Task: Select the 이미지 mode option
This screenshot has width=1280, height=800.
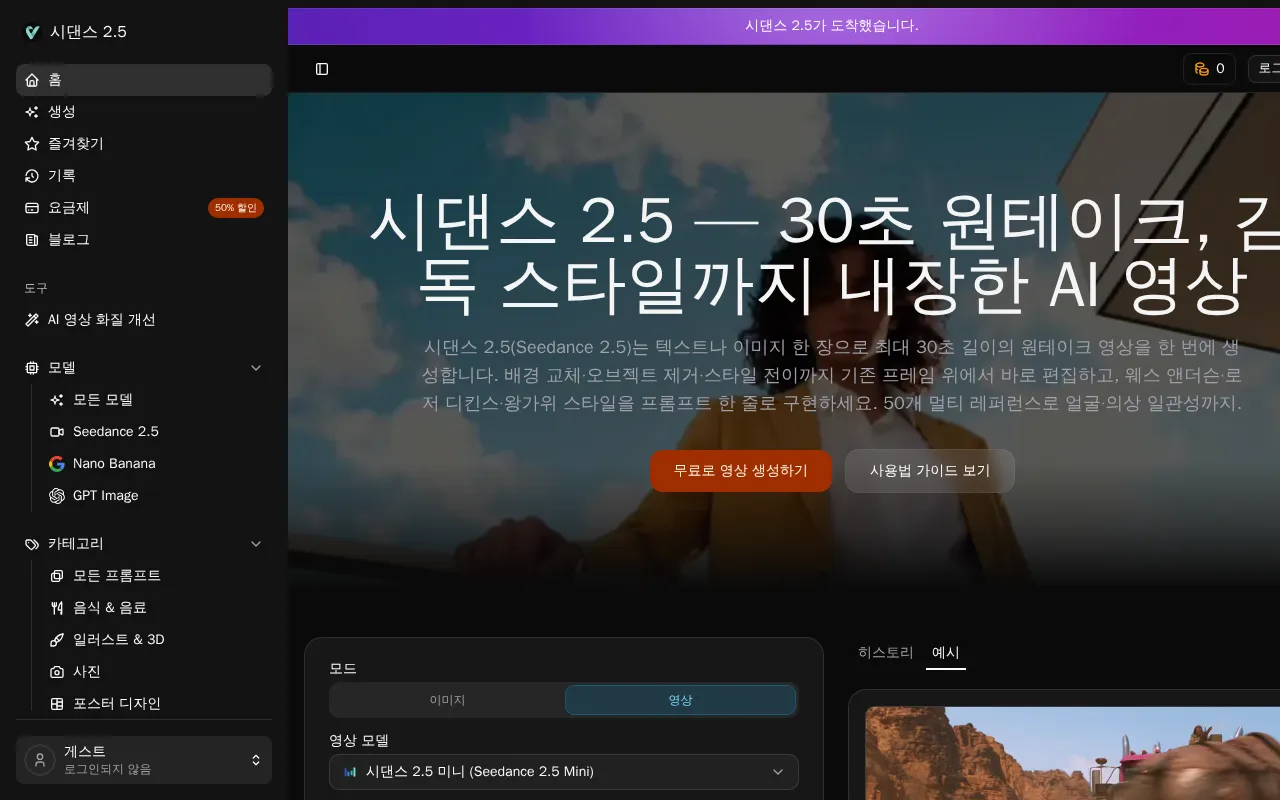Action: tap(447, 700)
